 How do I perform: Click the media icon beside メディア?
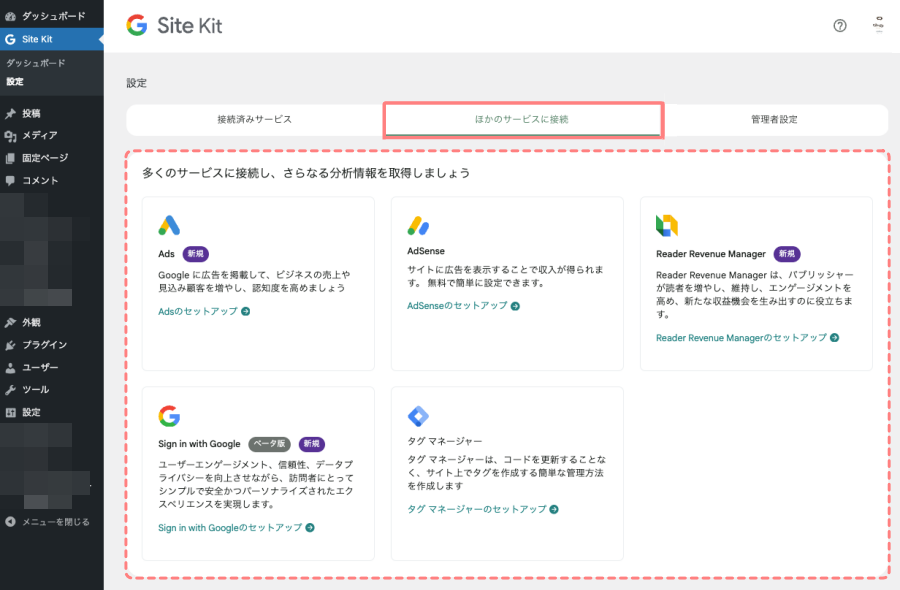[x=10, y=135]
